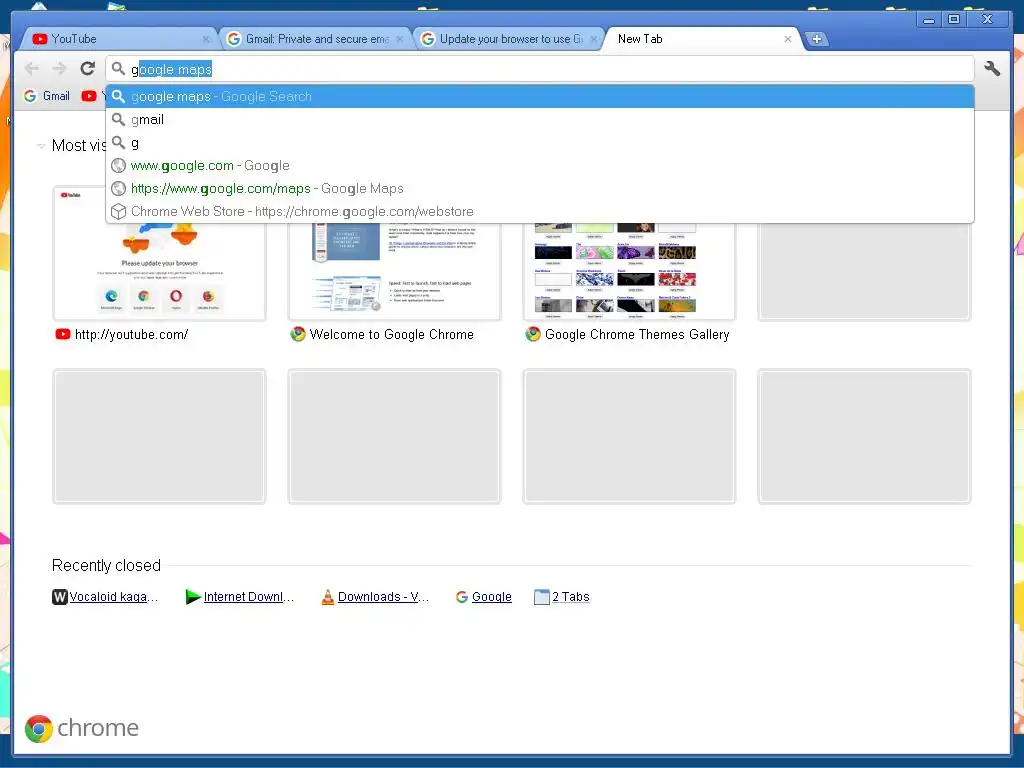Click the YouTube bookmark icon in bookmarks bar
The image size is (1024, 768).
pyautogui.click(x=89, y=96)
